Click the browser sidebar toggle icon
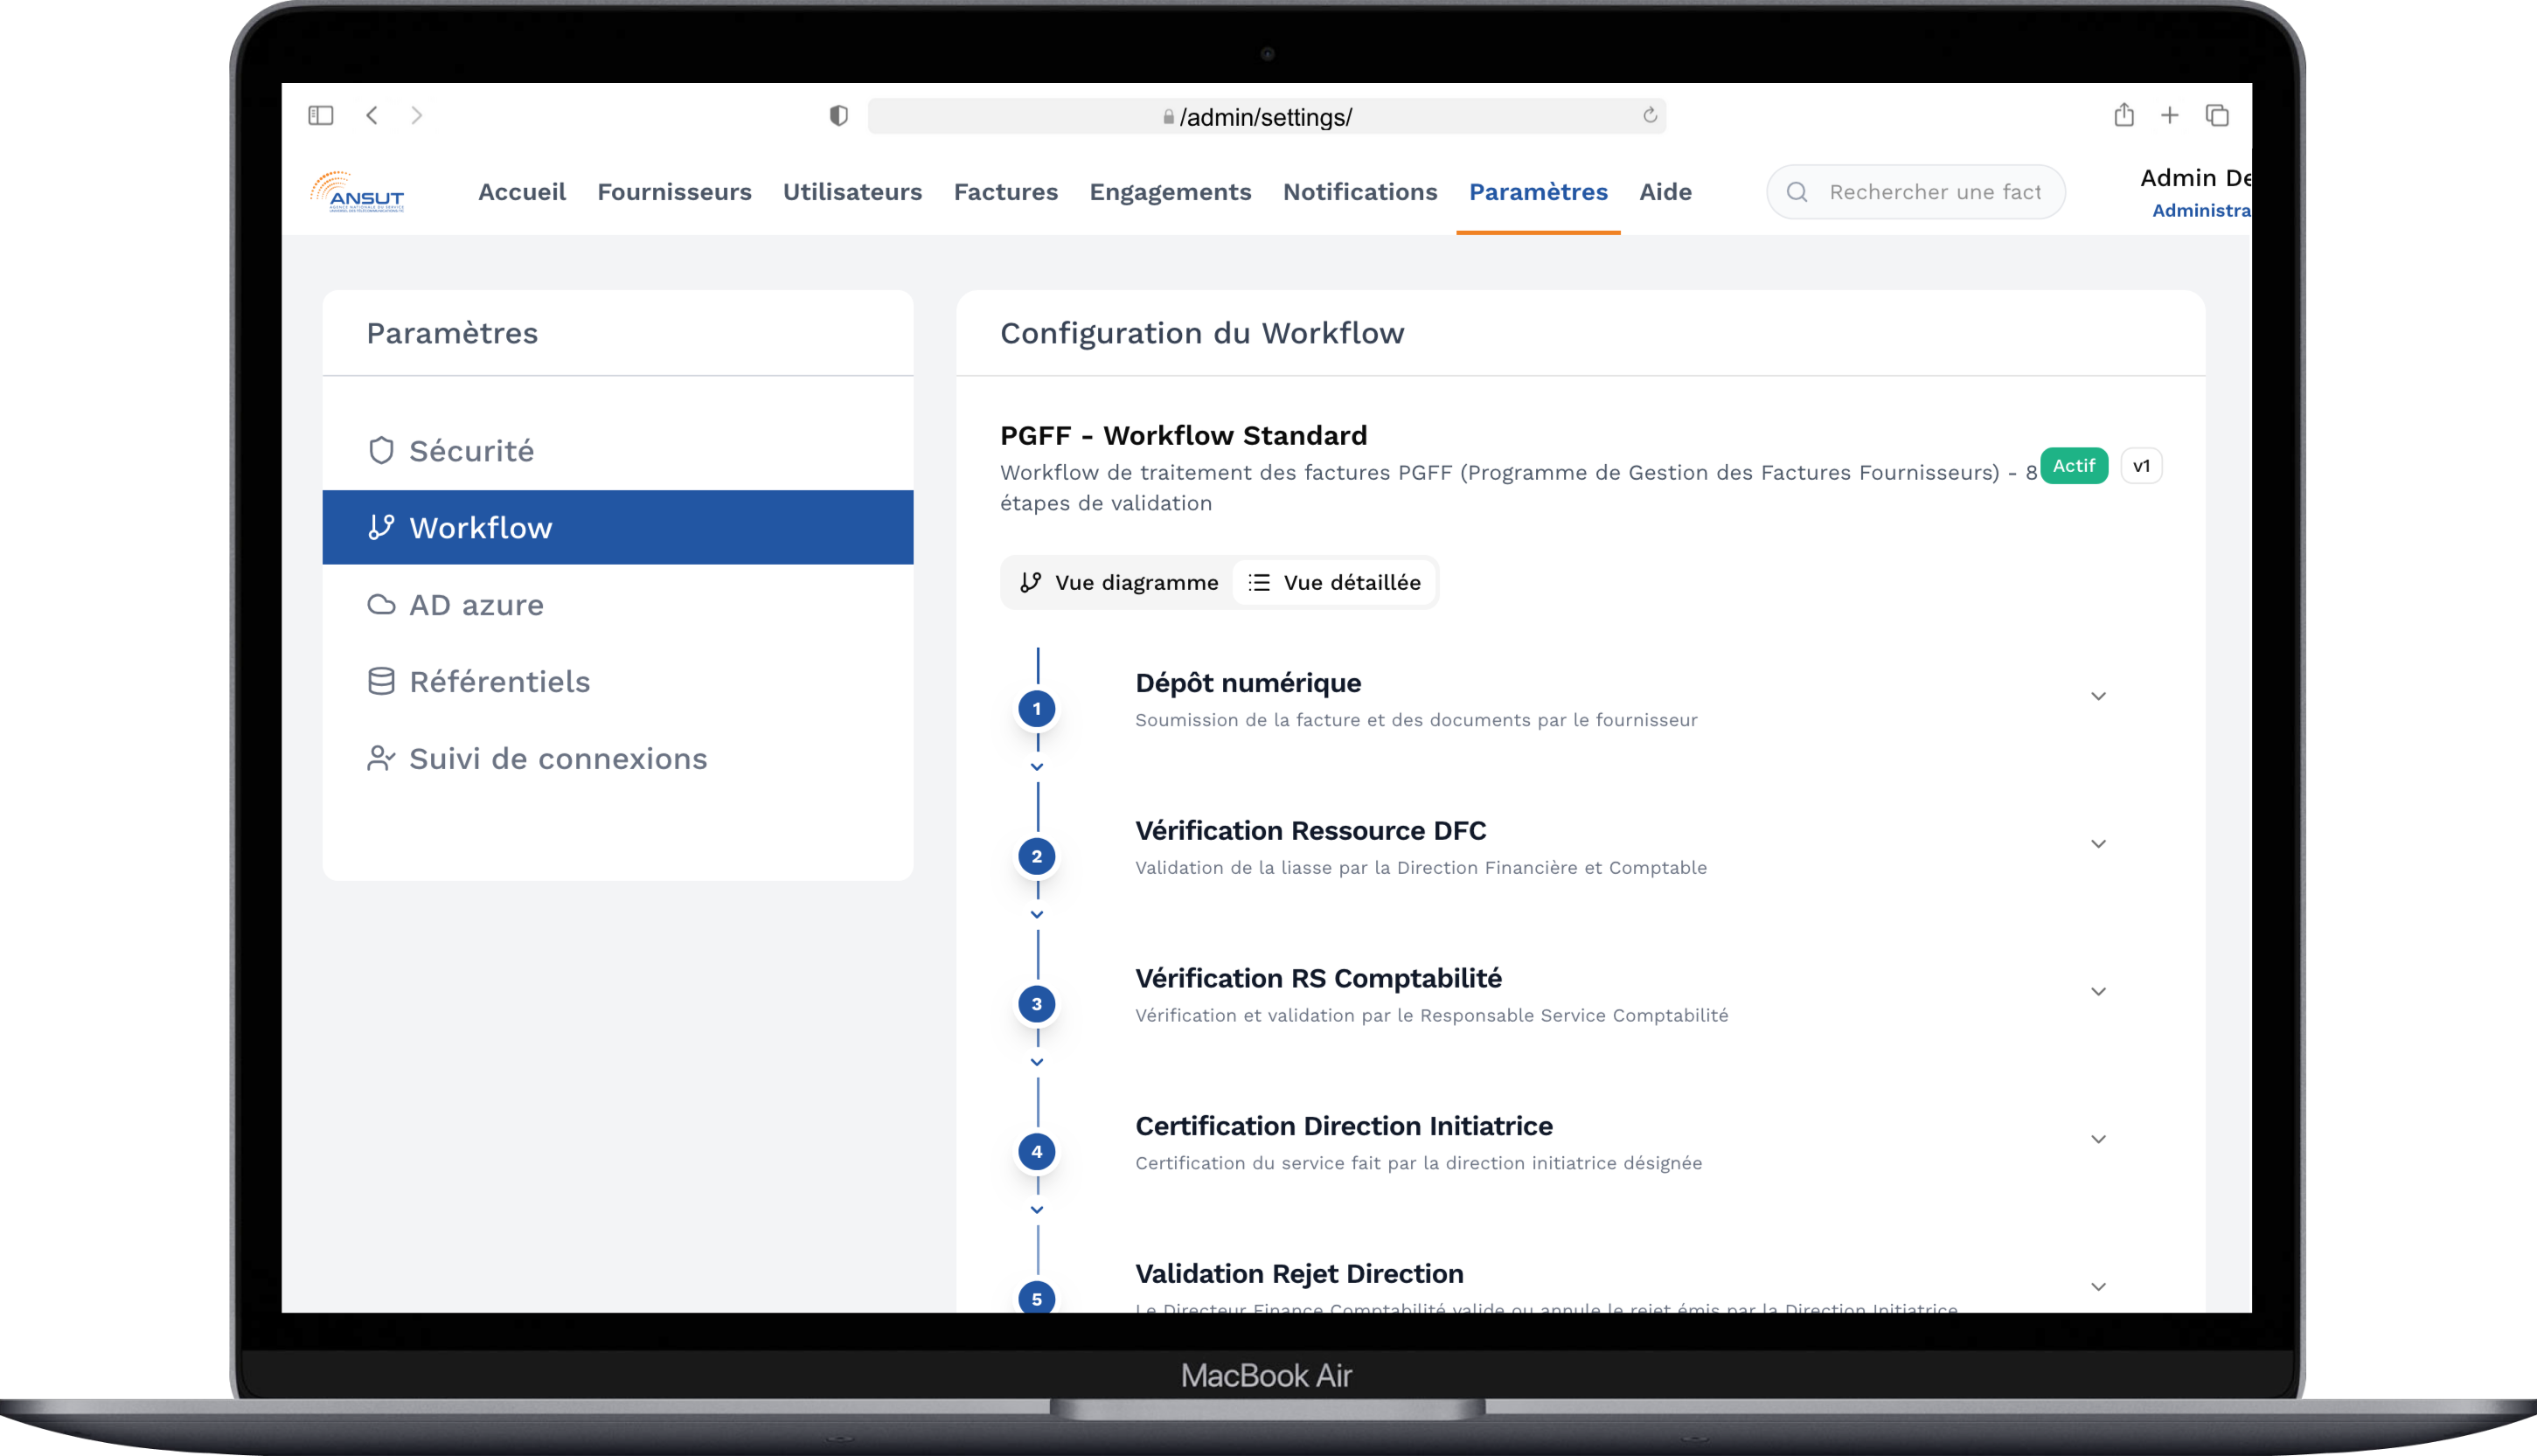 (320, 116)
